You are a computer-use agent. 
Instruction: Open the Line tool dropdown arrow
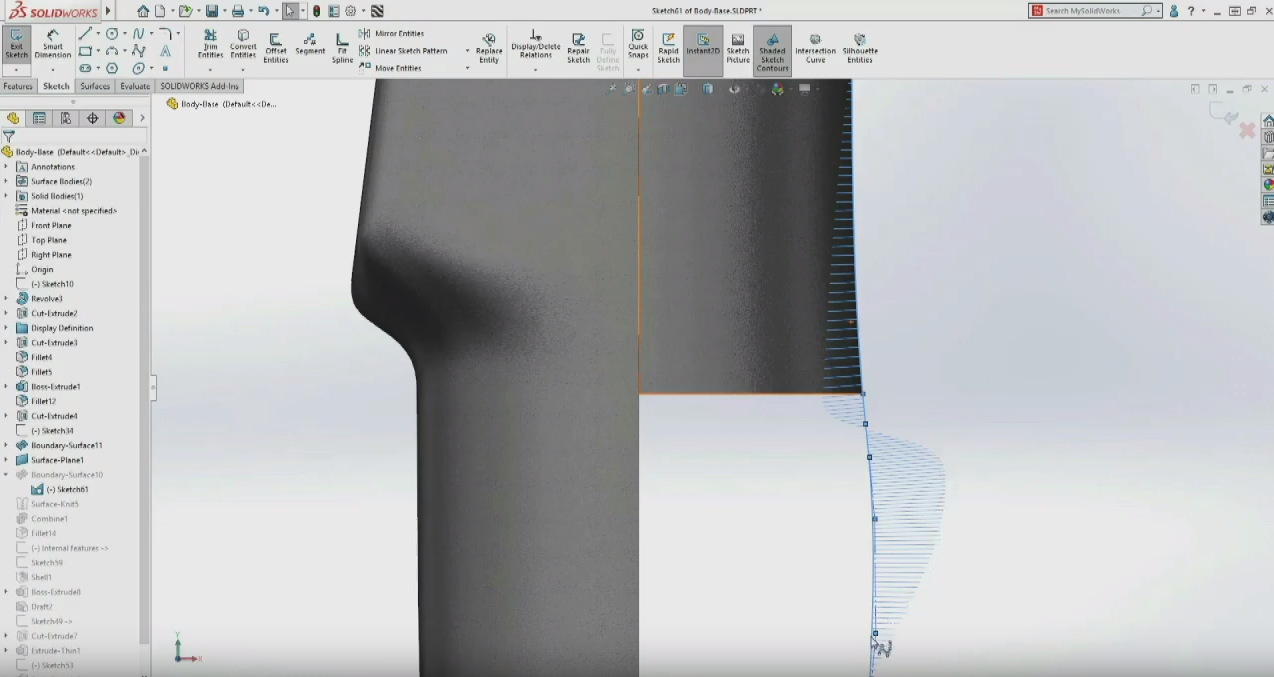(97, 34)
